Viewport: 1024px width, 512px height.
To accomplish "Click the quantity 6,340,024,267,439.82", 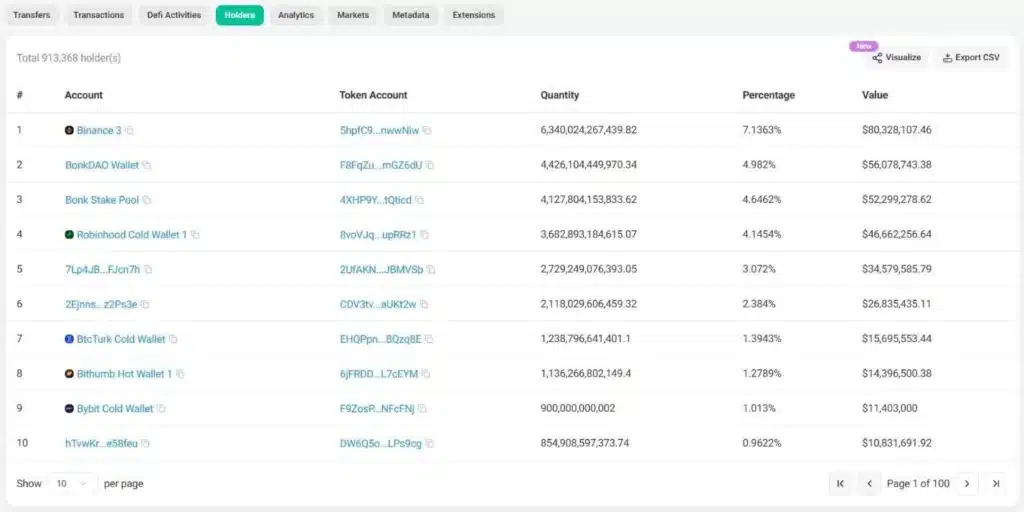I will coord(588,131).
